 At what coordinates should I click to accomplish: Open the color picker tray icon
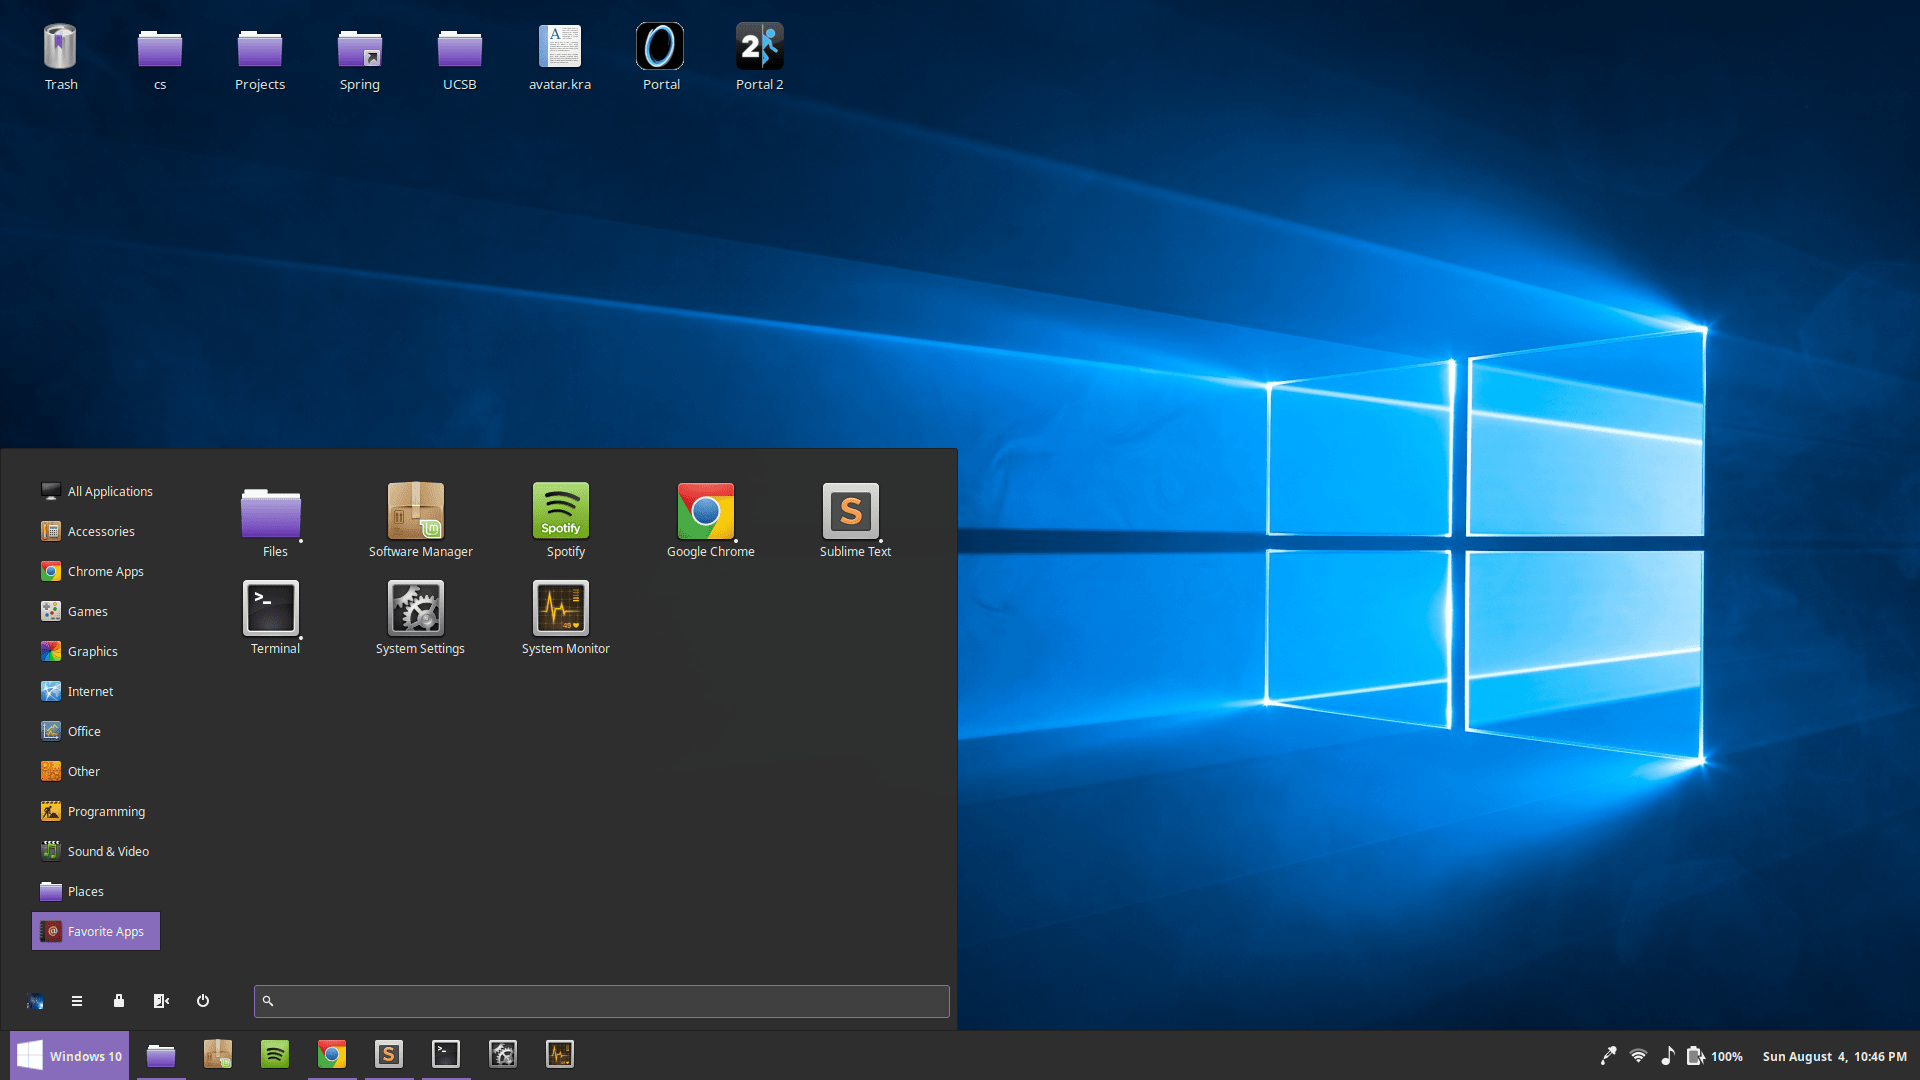click(1608, 1056)
